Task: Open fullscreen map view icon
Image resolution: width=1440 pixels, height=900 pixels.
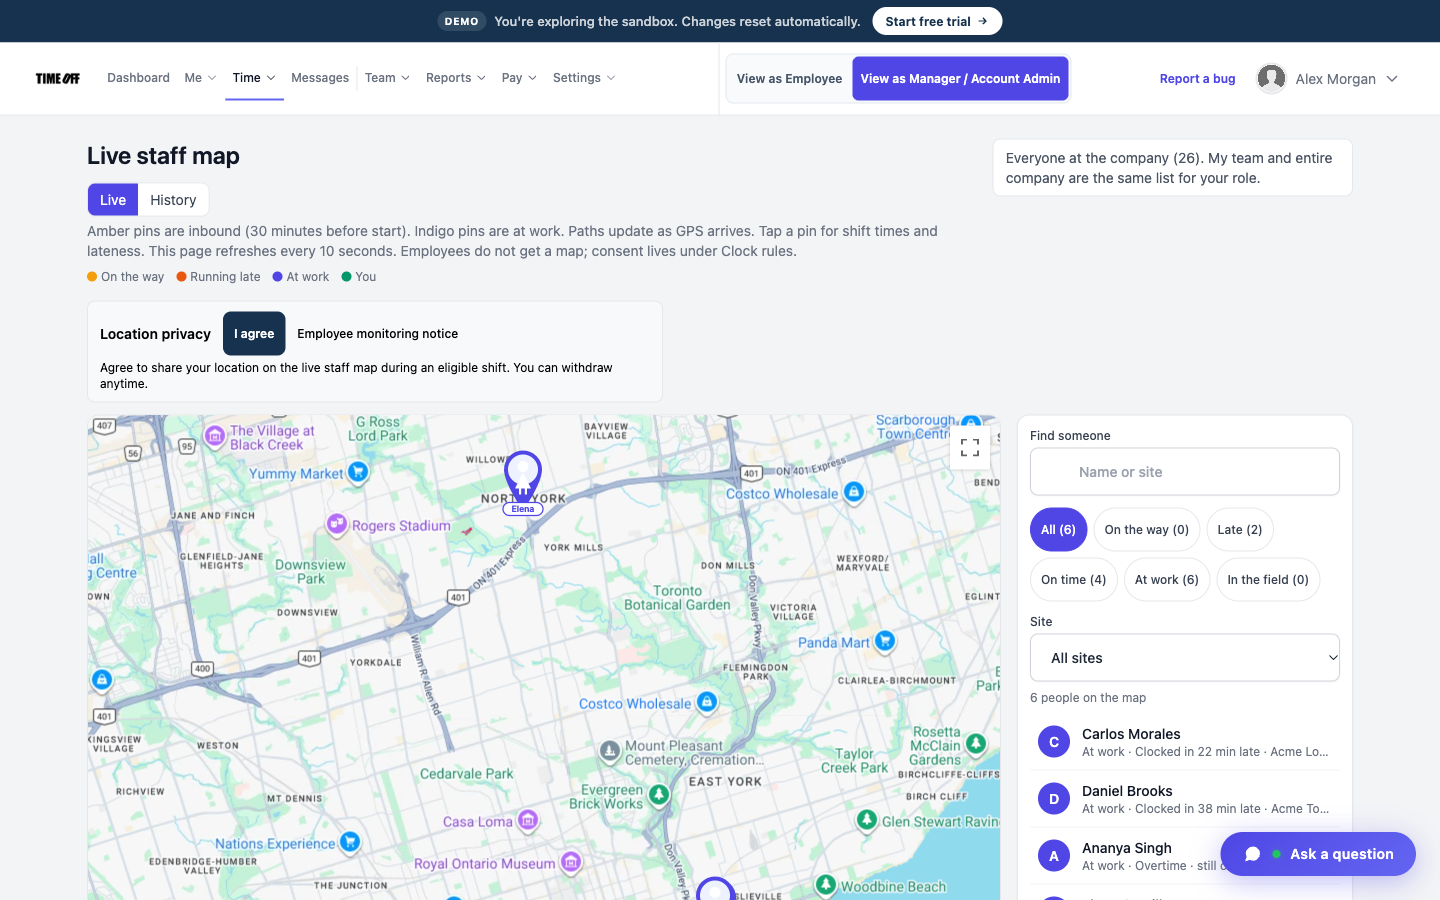Action: pyautogui.click(x=970, y=448)
